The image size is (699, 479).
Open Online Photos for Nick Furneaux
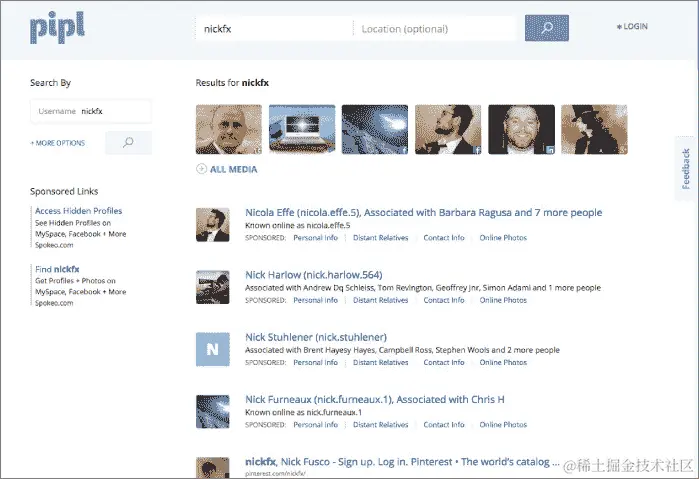[503, 425]
